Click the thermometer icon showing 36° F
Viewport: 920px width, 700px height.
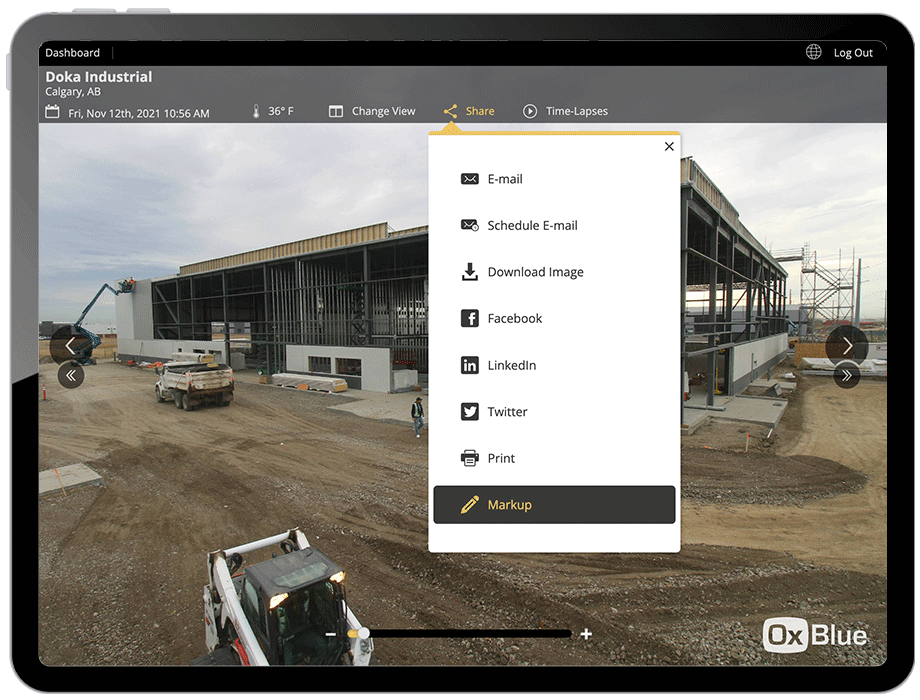257,111
